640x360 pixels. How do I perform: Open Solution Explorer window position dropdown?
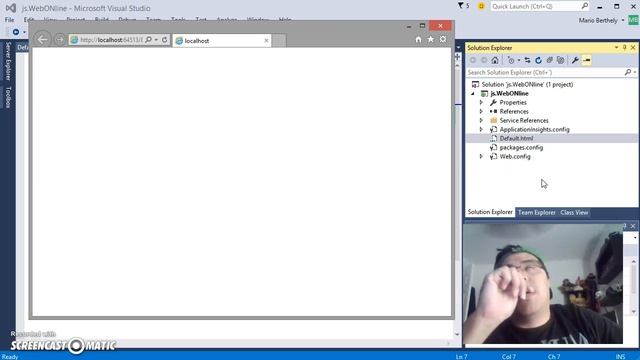pyautogui.click(x=616, y=48)
